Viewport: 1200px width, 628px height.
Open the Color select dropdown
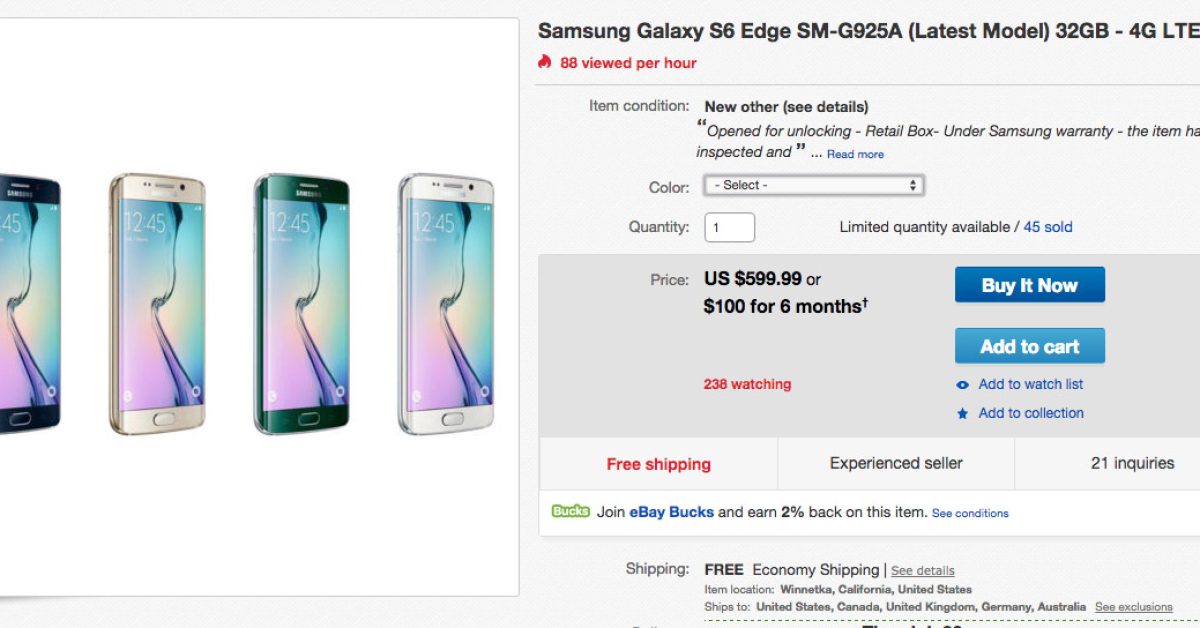pyautogui.click(x=813, y=185)
